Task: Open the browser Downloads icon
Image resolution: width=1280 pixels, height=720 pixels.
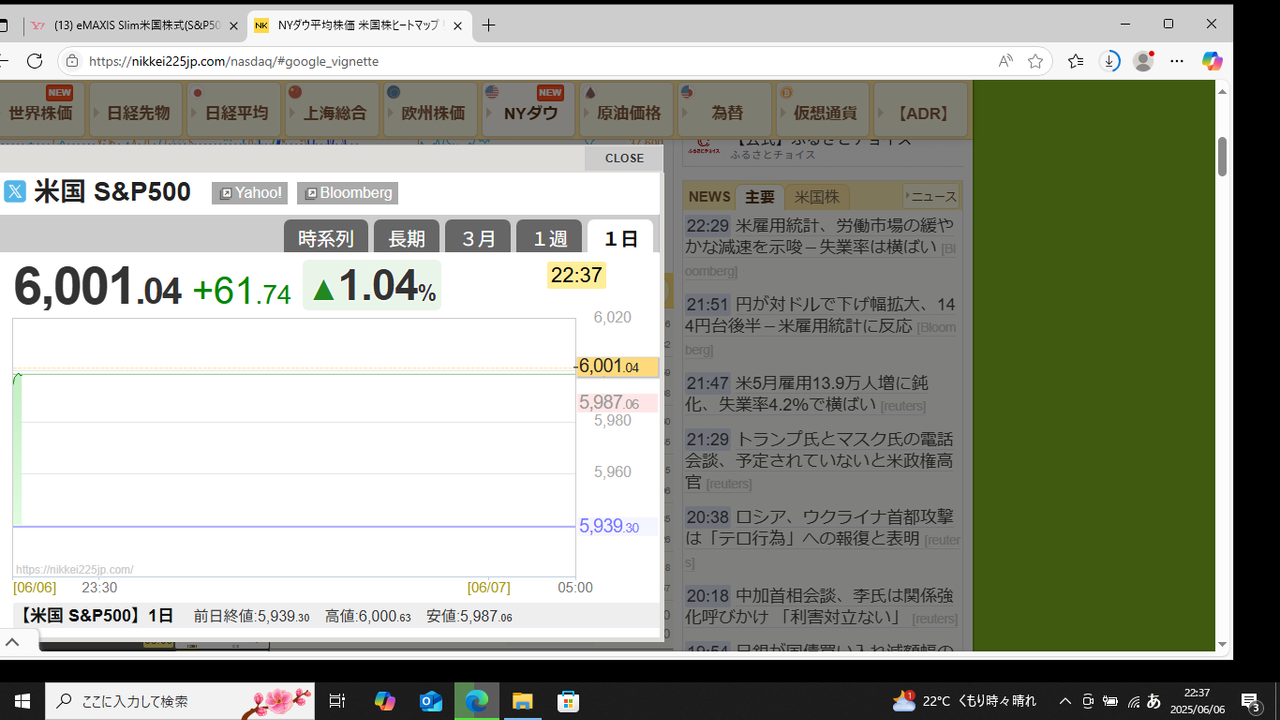Action: 1109,61
